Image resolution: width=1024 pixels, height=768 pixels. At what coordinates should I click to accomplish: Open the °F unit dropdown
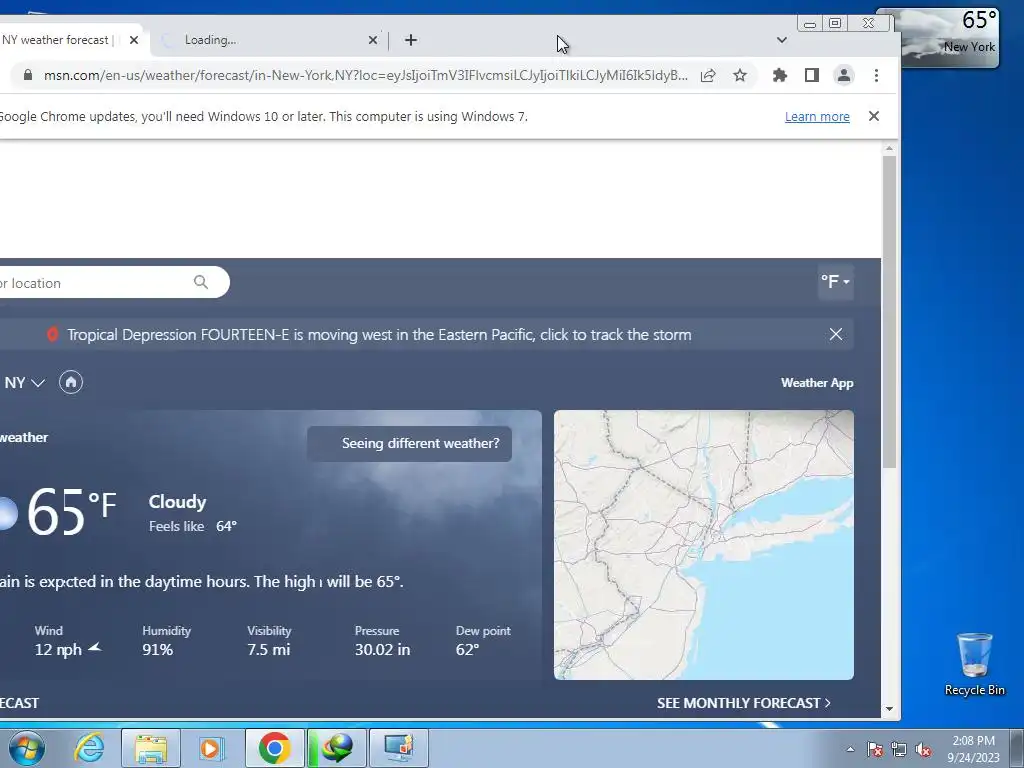pos(835,281)
